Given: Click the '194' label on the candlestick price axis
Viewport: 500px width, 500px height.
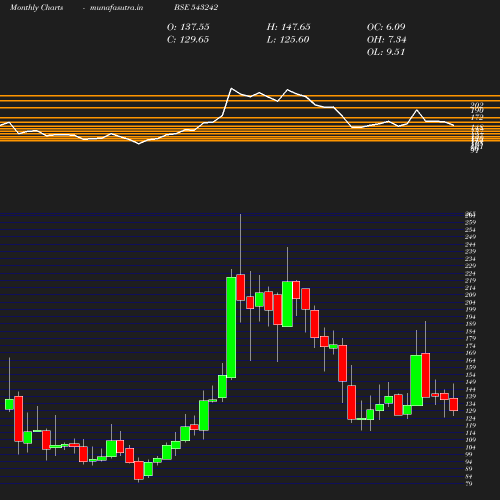Looking at the screenshot, I should click(x=471, y=317).
